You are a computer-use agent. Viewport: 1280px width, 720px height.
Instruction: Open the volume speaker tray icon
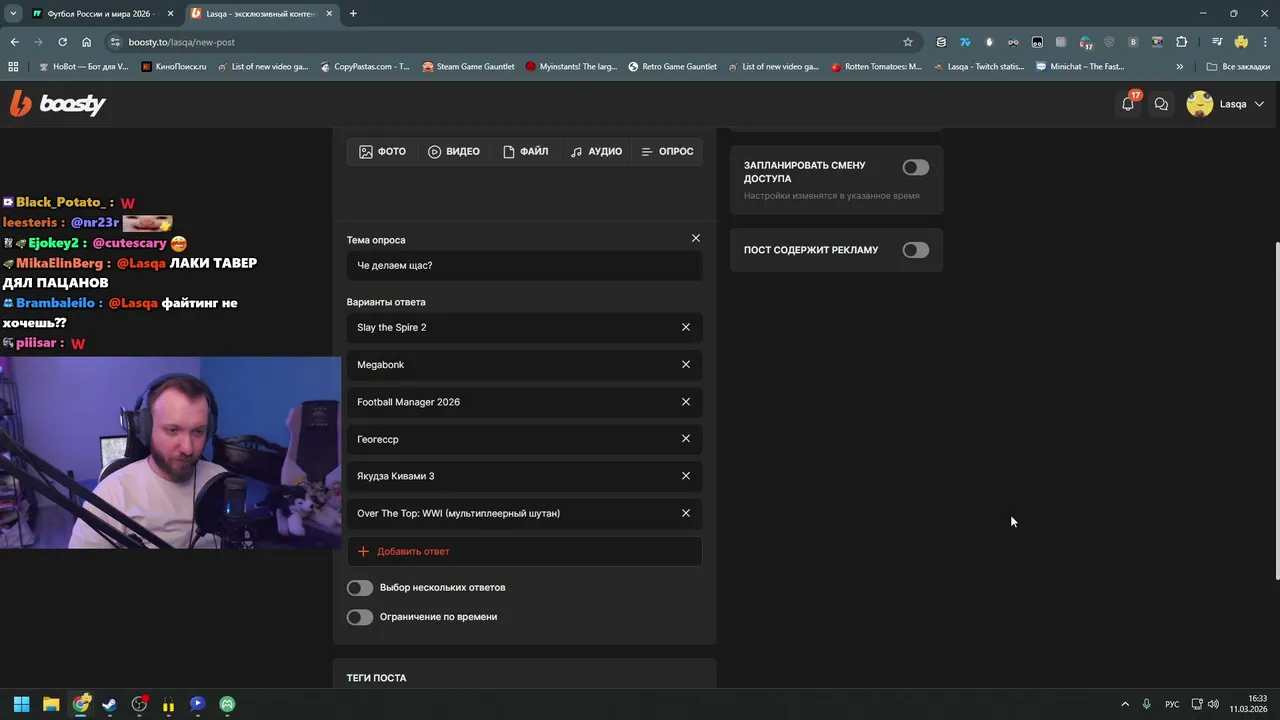[x=1213, y=704]
